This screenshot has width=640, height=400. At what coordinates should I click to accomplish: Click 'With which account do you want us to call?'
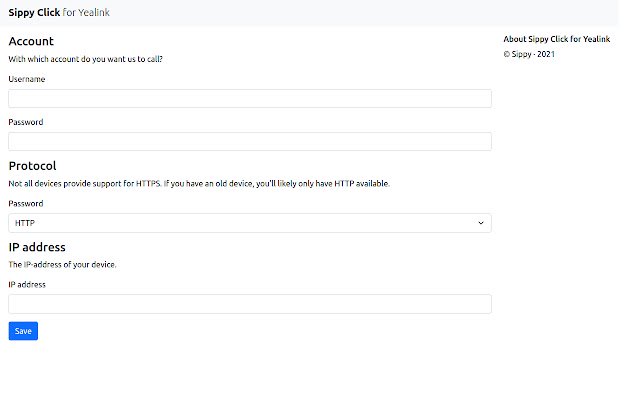(85, 59)
